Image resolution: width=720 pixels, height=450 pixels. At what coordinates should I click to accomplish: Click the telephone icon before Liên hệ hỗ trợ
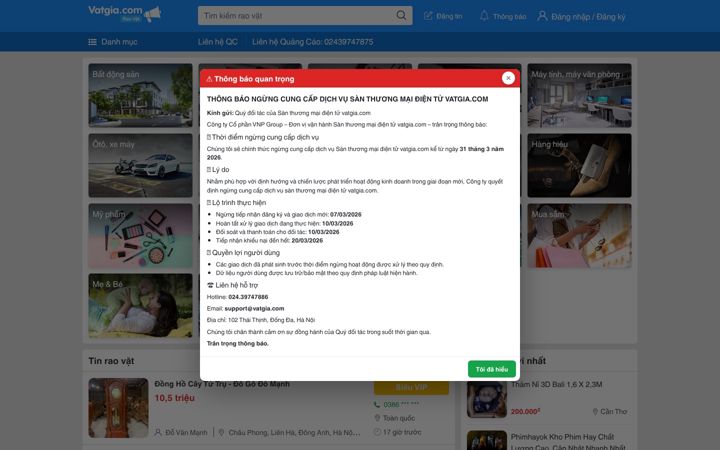click(210, 285)
